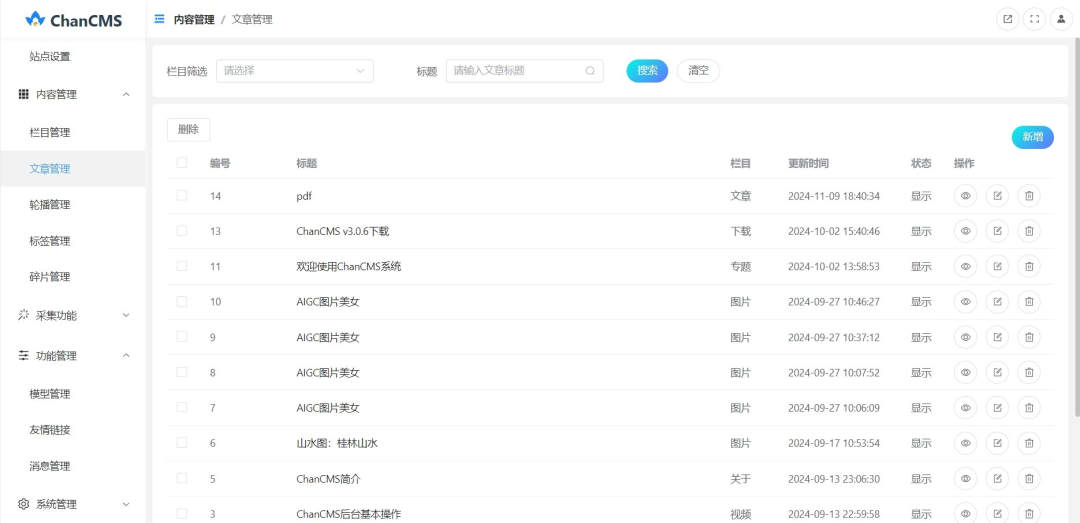Click the 专题 column cell

pyautogui.click(x=740, y=267)
